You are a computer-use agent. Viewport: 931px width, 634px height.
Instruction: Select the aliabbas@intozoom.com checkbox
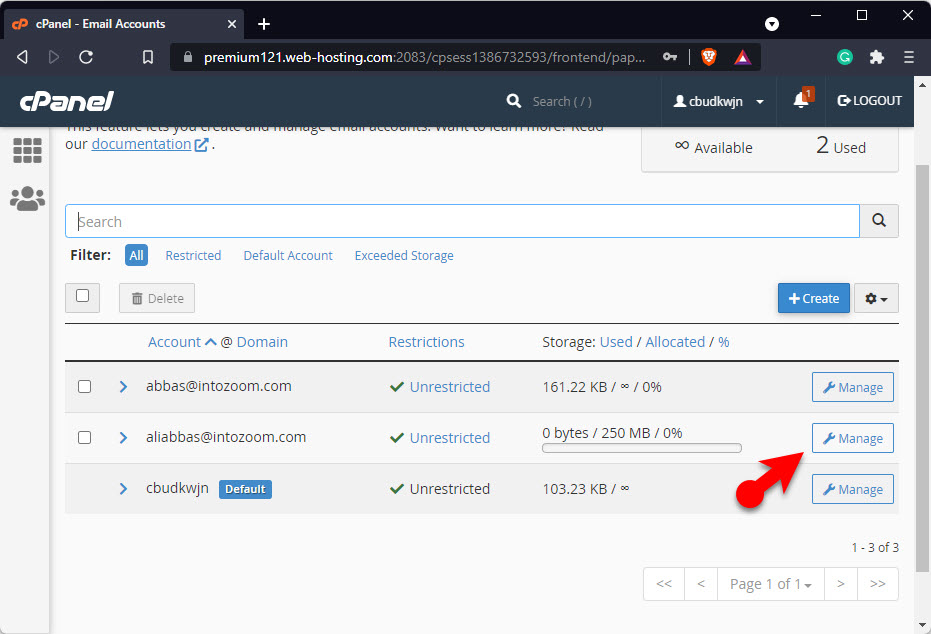pos(85,437)
